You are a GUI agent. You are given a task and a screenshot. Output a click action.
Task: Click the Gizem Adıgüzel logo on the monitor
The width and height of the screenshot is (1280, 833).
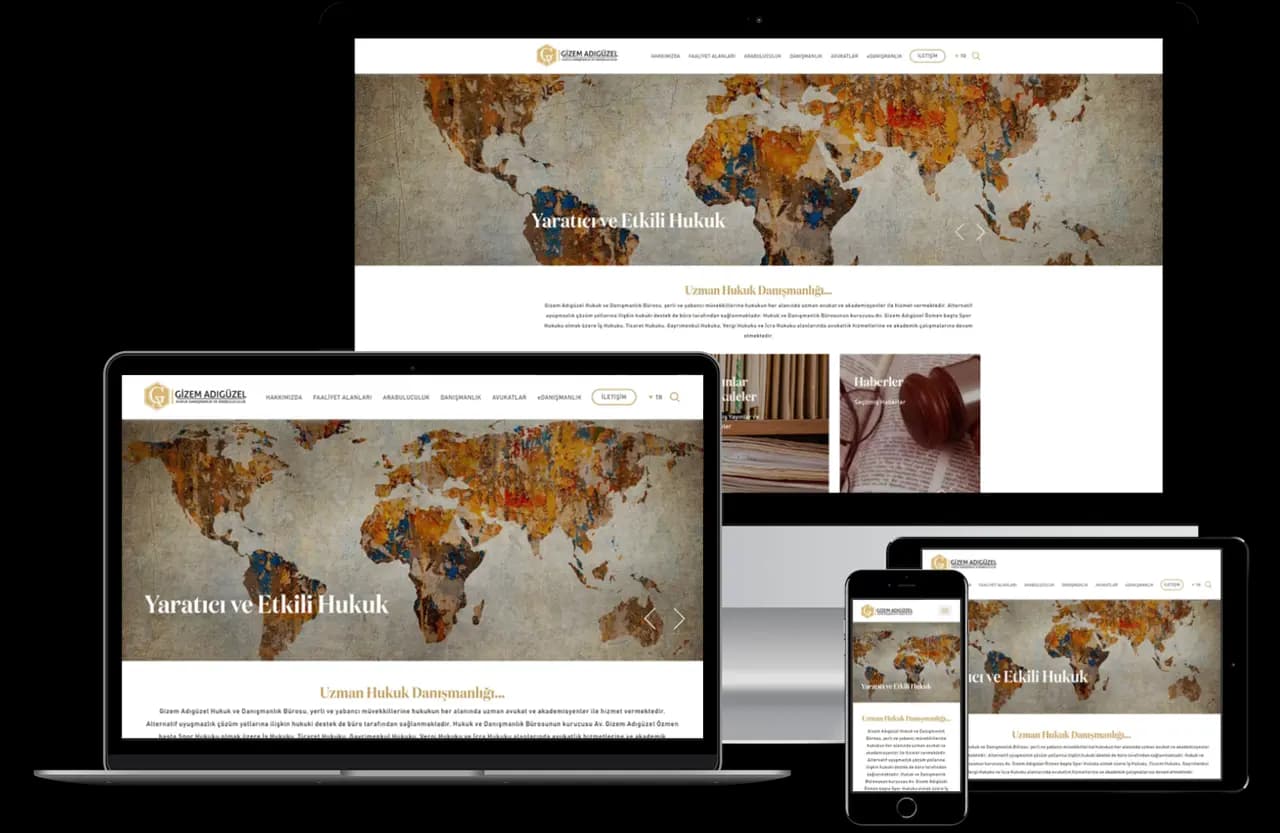(577, 55)
